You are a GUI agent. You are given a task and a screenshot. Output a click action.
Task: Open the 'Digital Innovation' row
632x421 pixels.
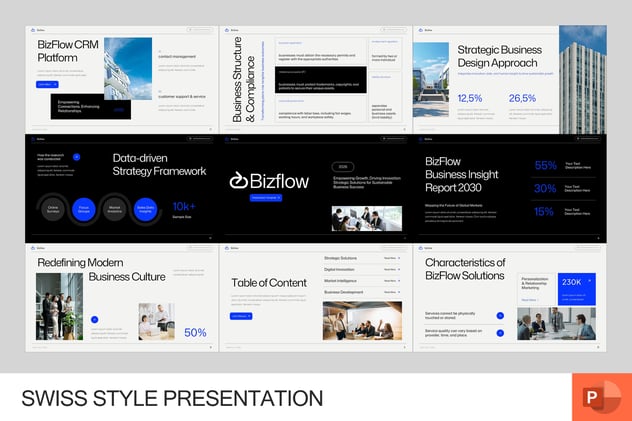[362, 269]
